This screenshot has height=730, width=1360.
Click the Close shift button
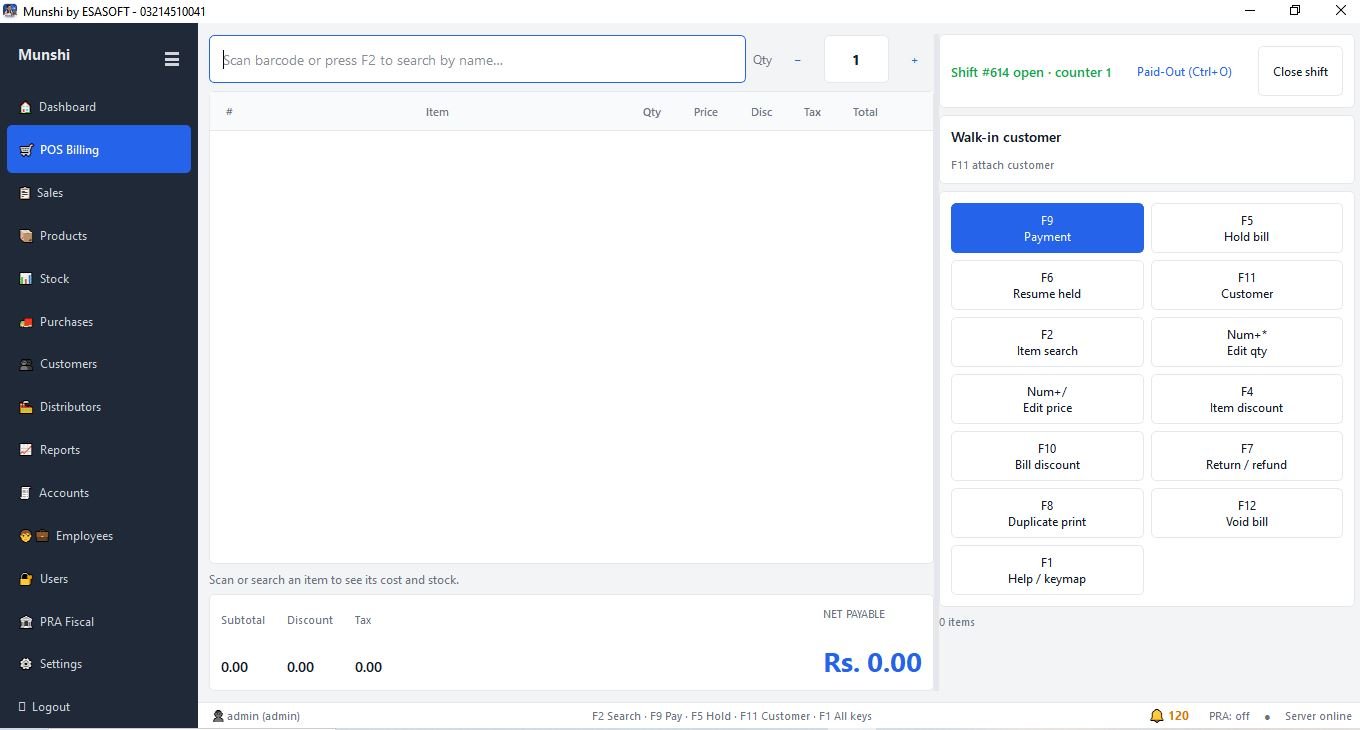point(1300,72)
